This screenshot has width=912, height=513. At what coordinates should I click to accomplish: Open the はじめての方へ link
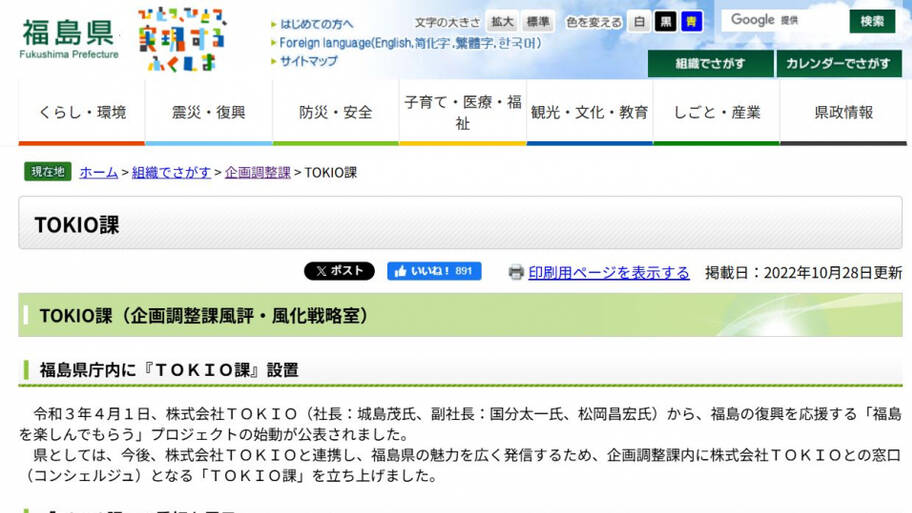(316, 24)
